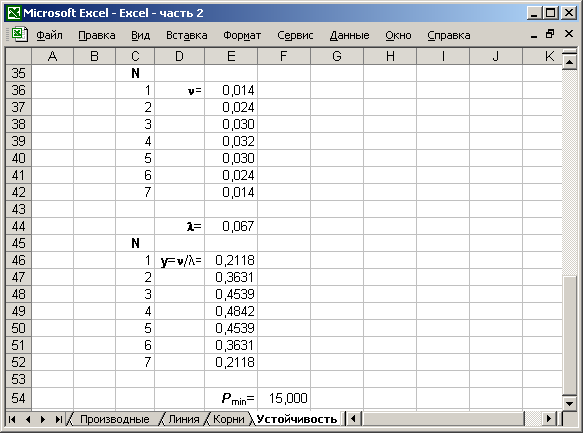
Task: Select cell F54 with value 15,000
Action: [284, 398]
